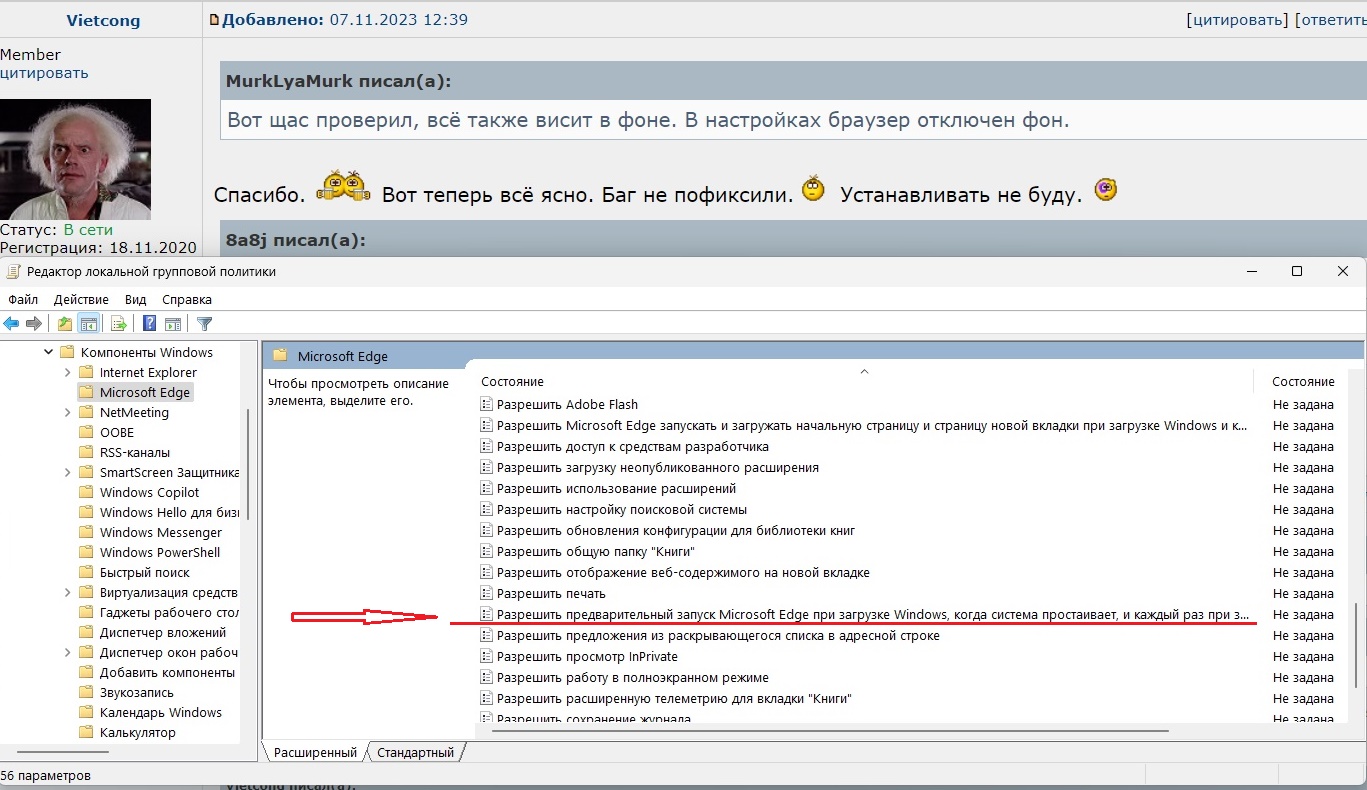Image resolution: width=1367 pixels, height=790 pixels.
Task: Click the Vietcong username link
Action: click(x=103, y=20)
